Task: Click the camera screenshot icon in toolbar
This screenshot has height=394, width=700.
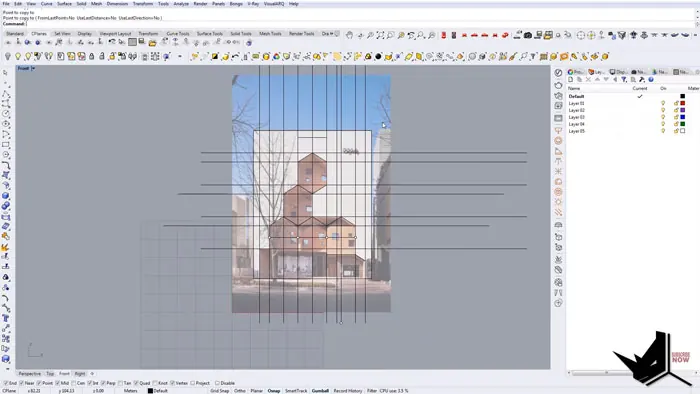Action: tap(528, 35)
